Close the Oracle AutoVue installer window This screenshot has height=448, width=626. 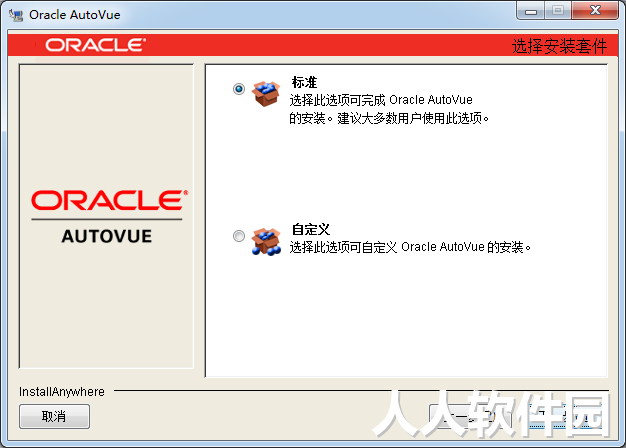coord(595,10)
